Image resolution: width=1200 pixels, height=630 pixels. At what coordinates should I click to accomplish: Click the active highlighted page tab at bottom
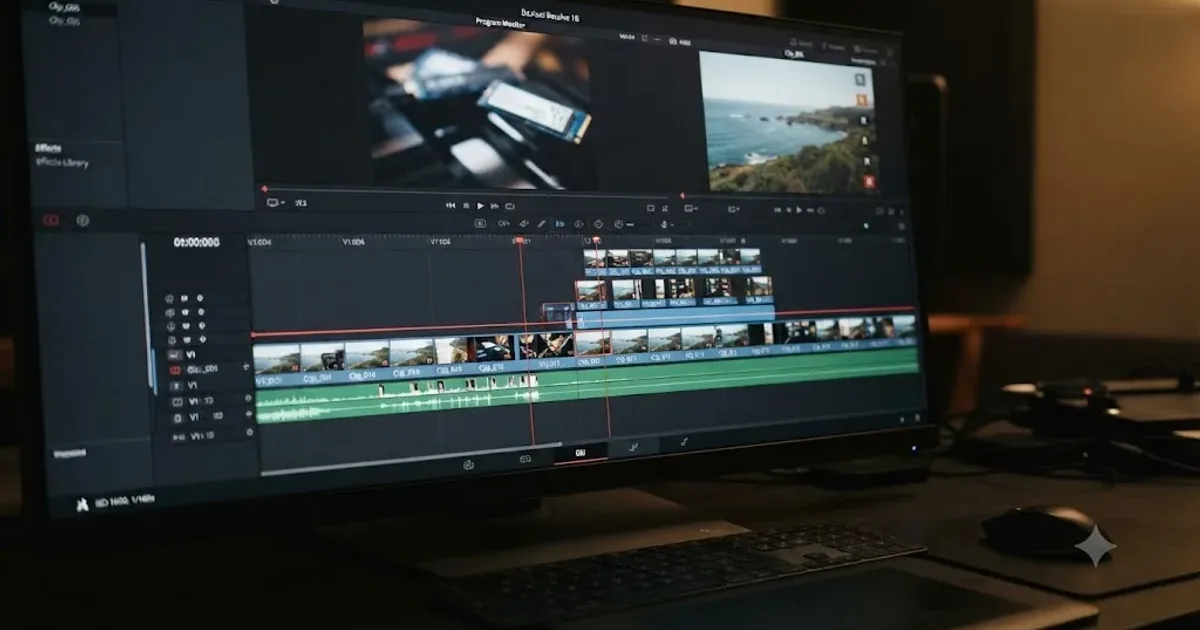pyautogui.click(x=580, y=453)
